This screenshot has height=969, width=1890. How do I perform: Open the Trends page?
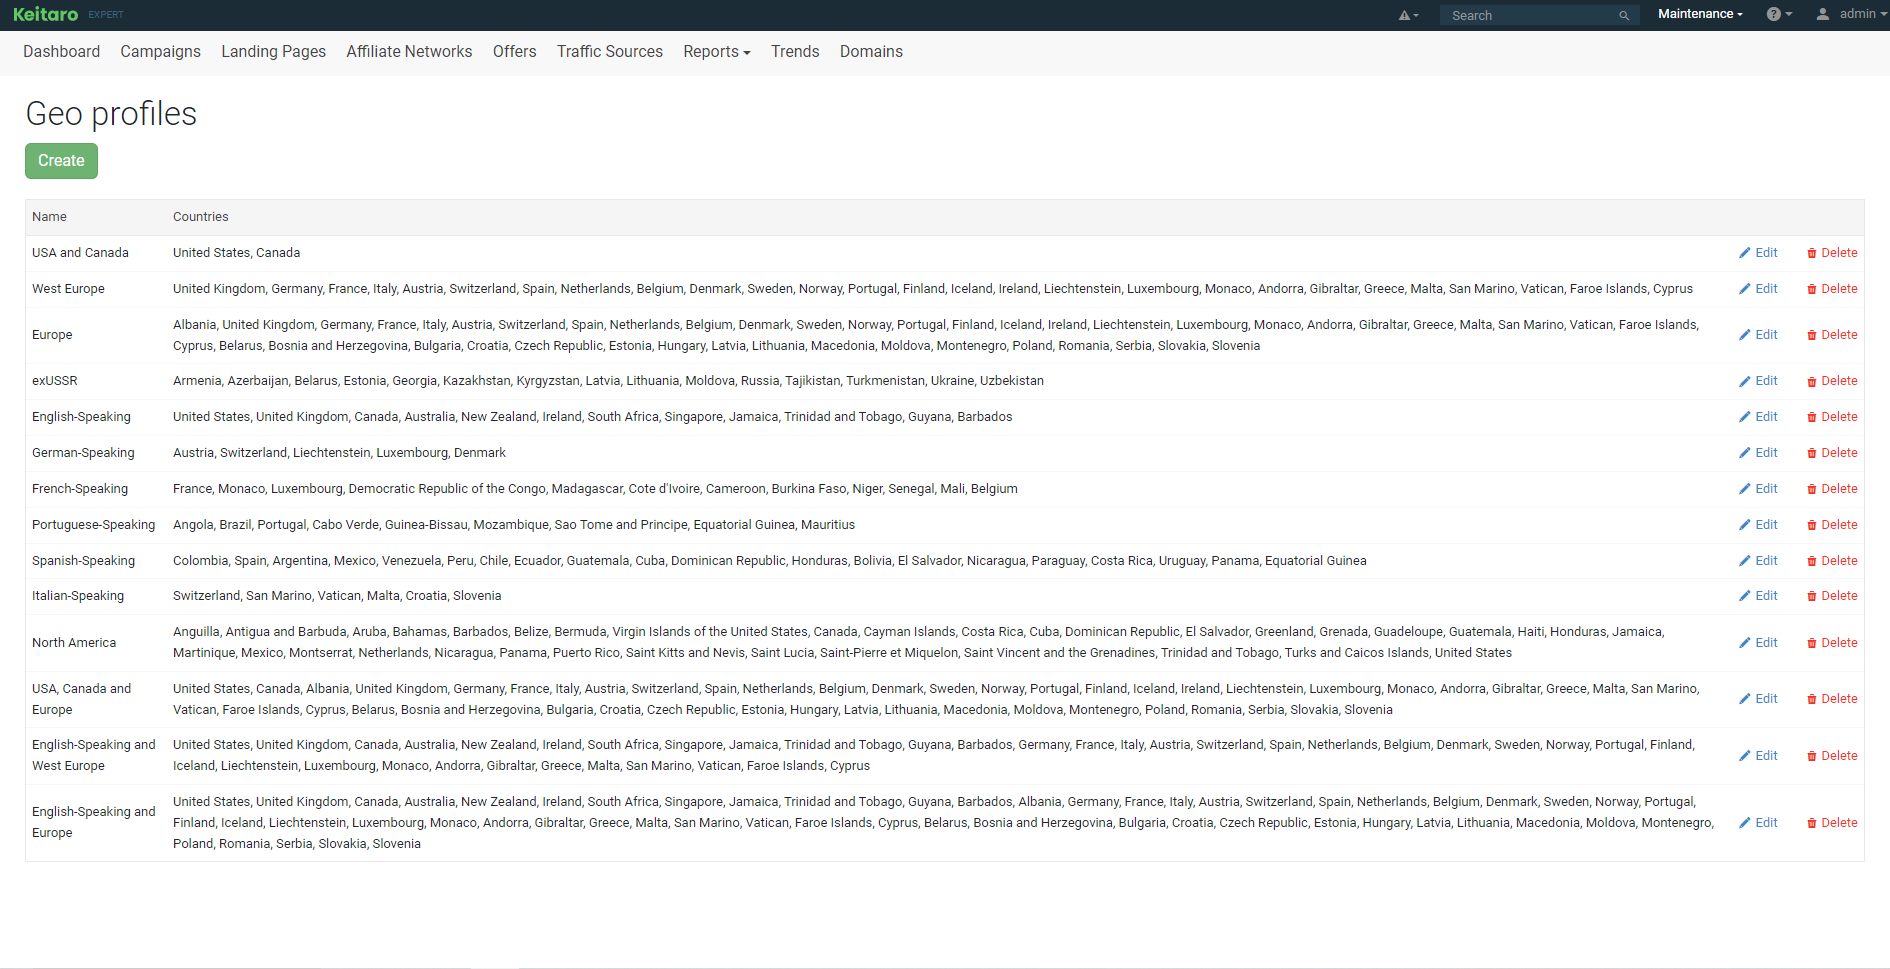tap(795, 52)
